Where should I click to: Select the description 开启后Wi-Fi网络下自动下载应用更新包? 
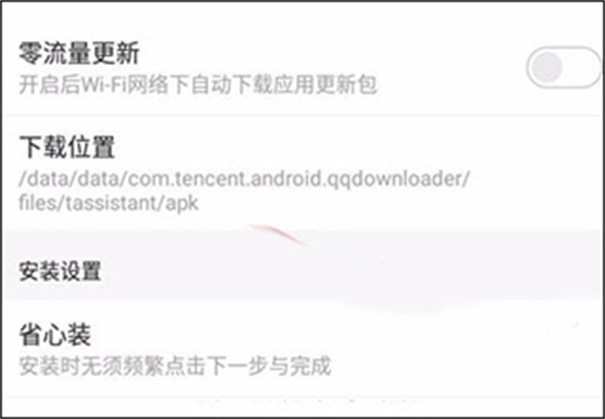198,84
